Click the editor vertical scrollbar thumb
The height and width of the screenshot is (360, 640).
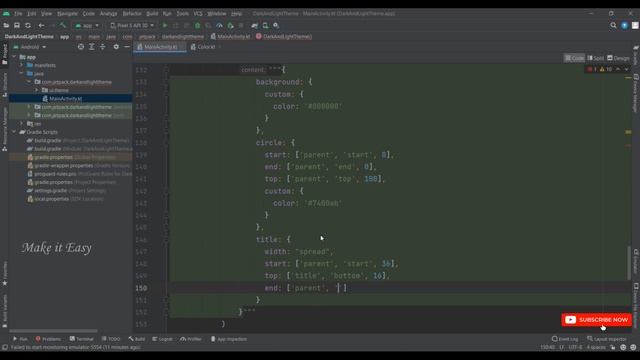(629, 263)
